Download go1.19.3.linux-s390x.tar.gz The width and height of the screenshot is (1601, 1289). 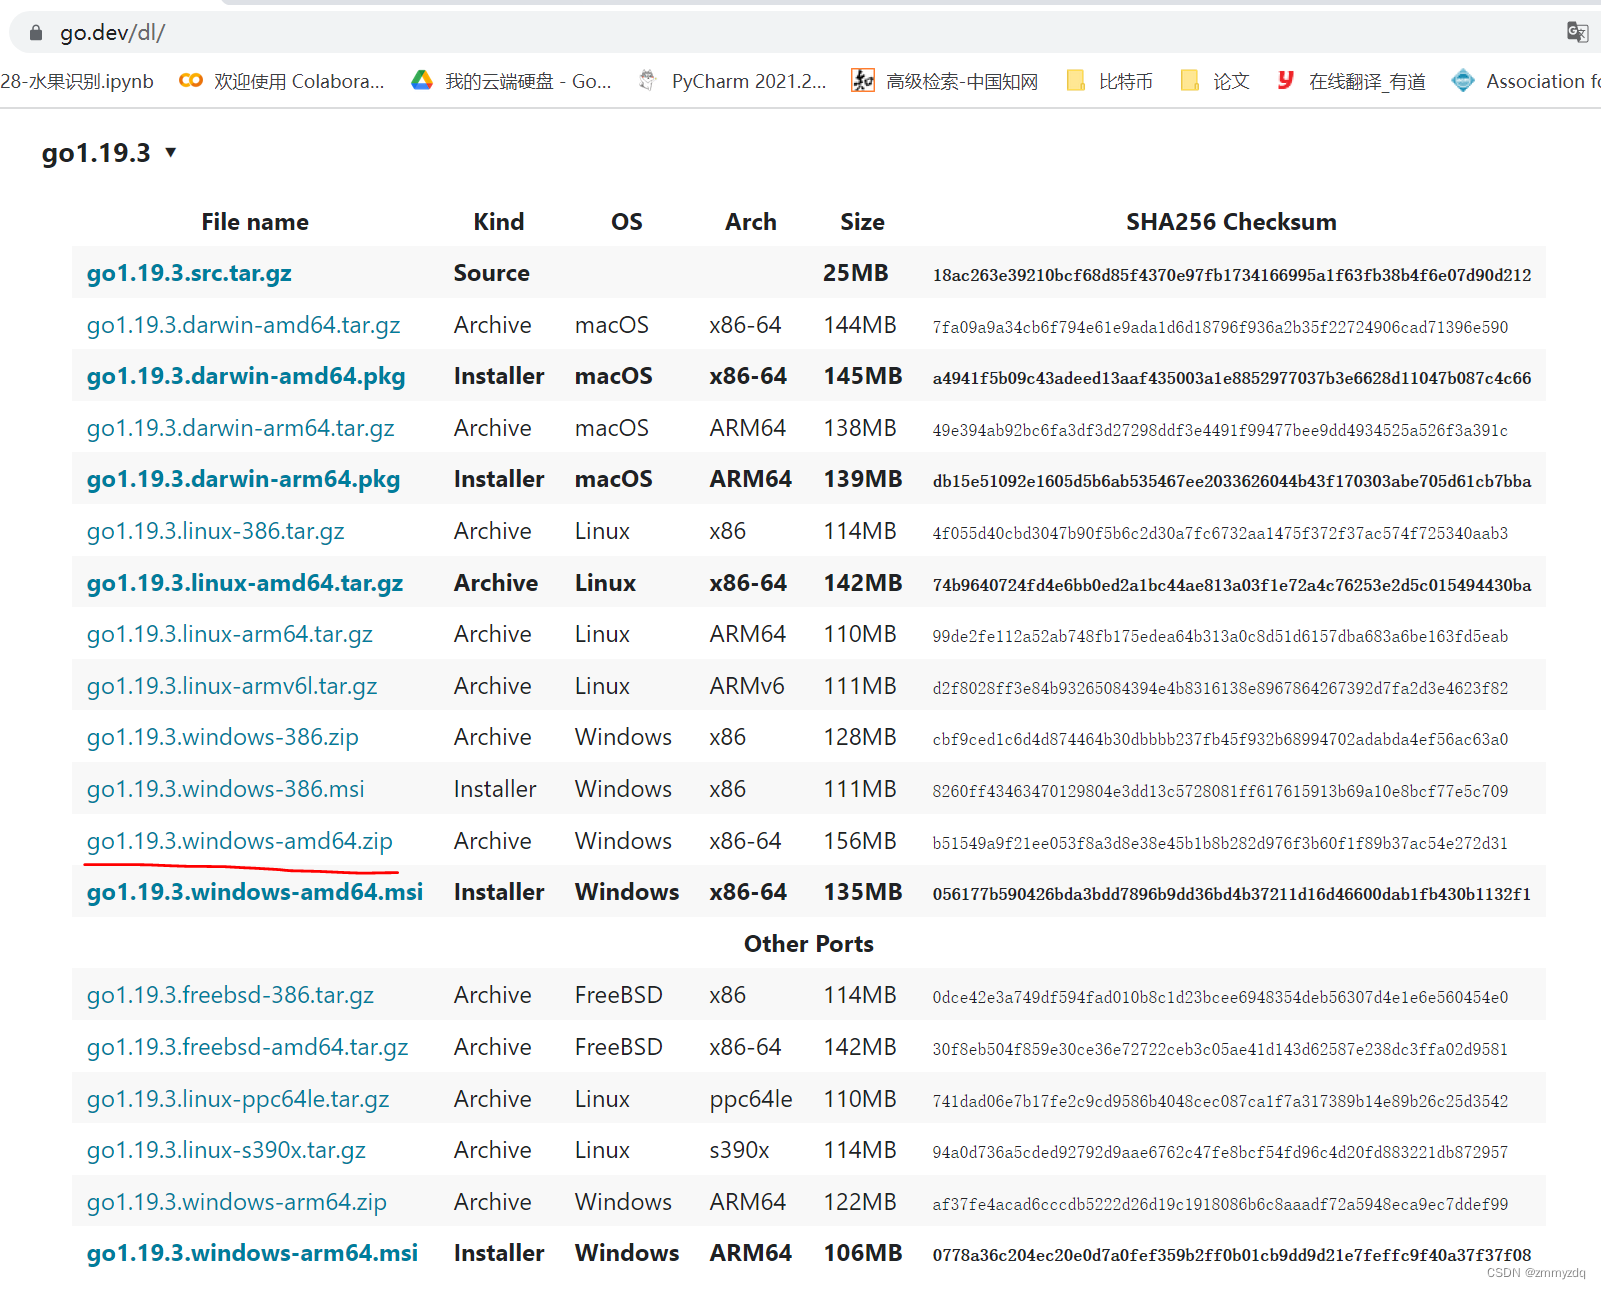pyautogui.click(x=226, y=1150)
